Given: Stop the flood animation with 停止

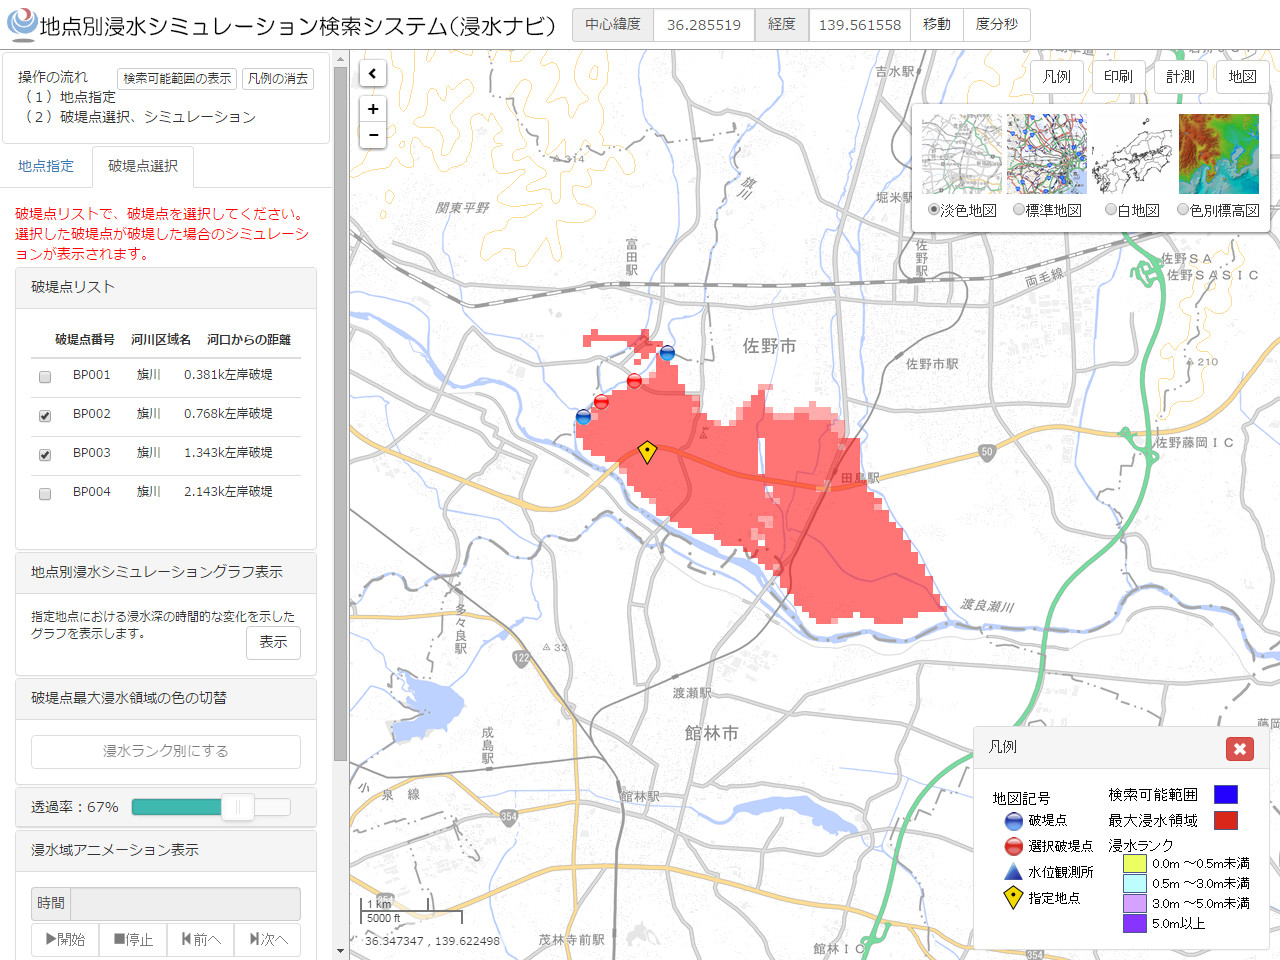Looking at the screenshot, I should click(x=133, y=940).
